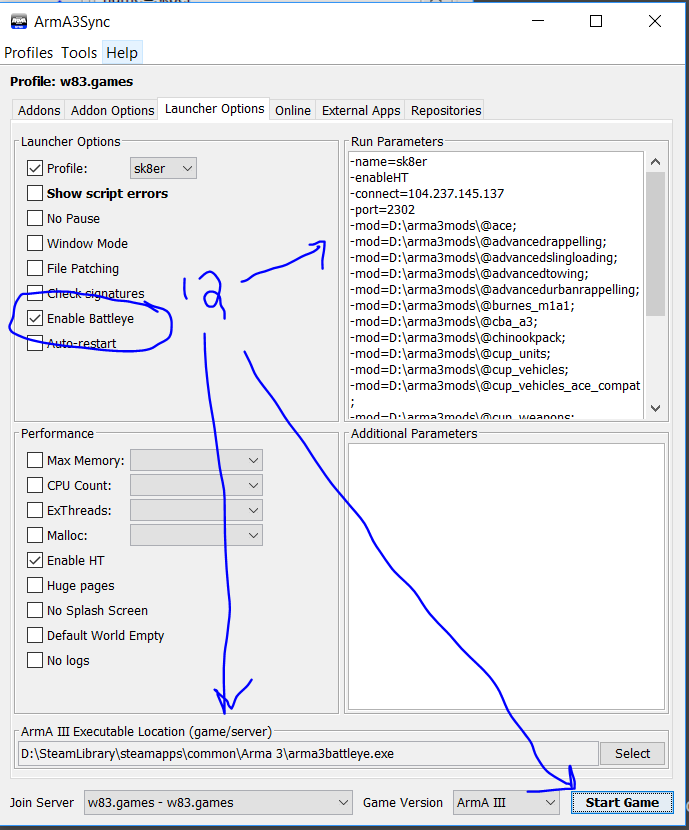Toggle Window Mode checkbox
The height and width of the screenshot is (830, 689).
click(x=35, y=243)
